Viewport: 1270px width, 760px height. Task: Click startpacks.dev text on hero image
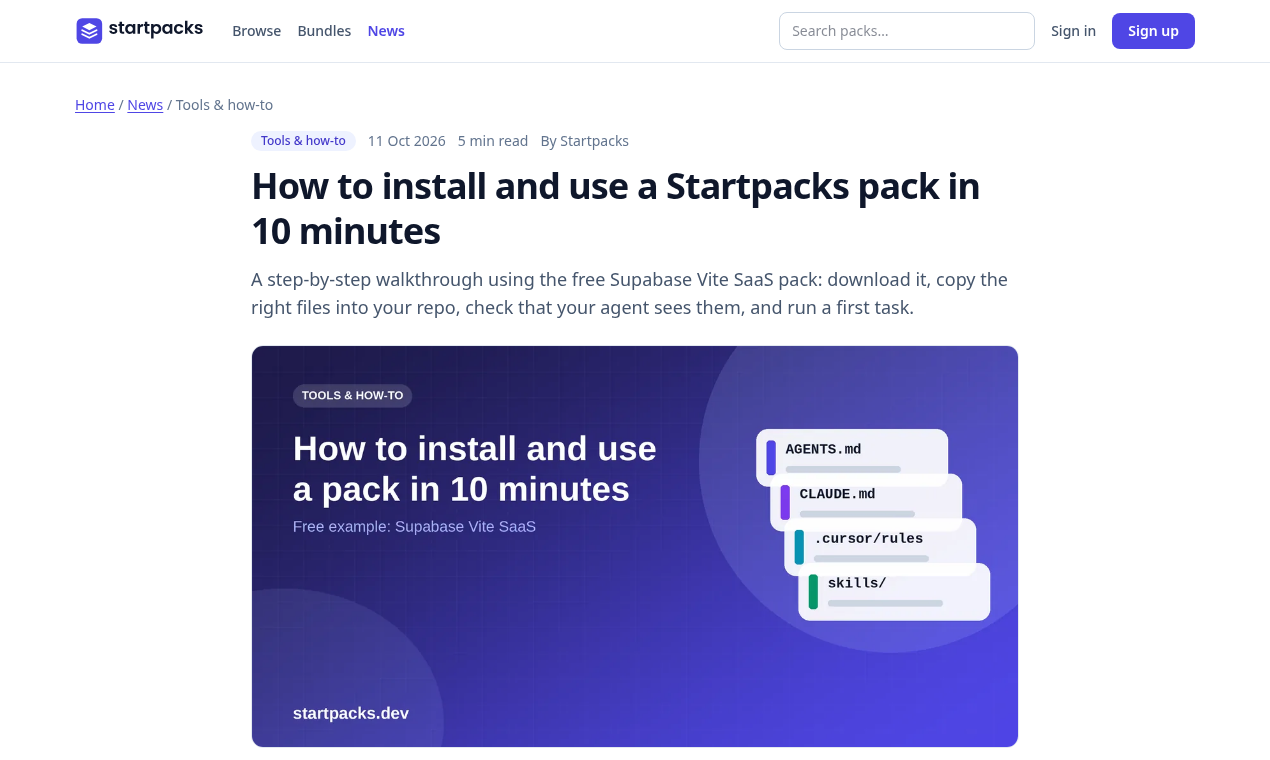tap(351, 714)
